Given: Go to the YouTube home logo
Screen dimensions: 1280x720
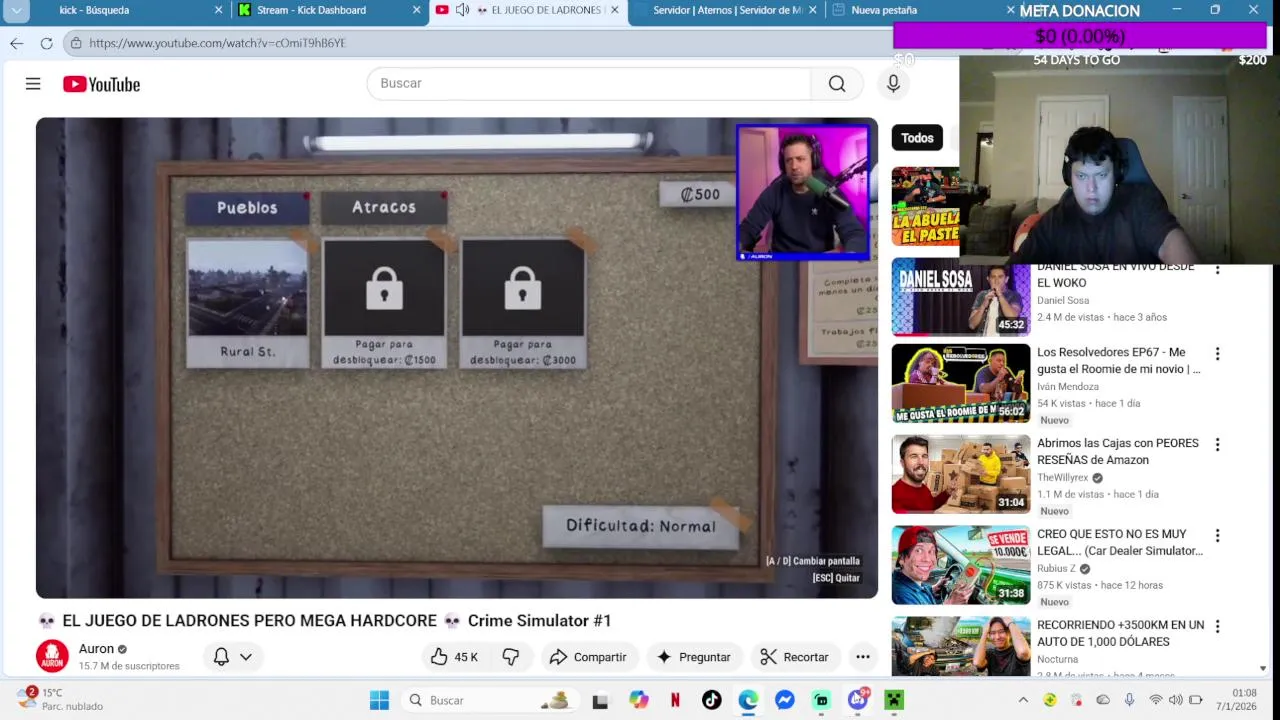Looking at the screenshot, I should tap(101, 84).
